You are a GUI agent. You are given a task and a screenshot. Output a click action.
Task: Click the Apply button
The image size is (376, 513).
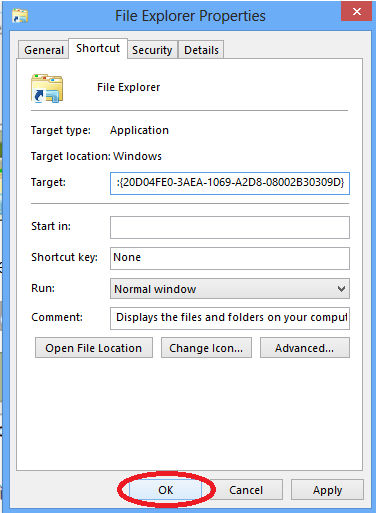327,490
